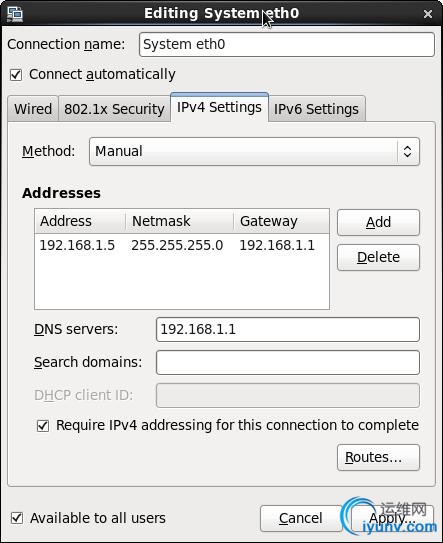Screen dimensions: 443x543
Task: Select the 192.168.1.5 address row
Action: click(x=182, y=246)
